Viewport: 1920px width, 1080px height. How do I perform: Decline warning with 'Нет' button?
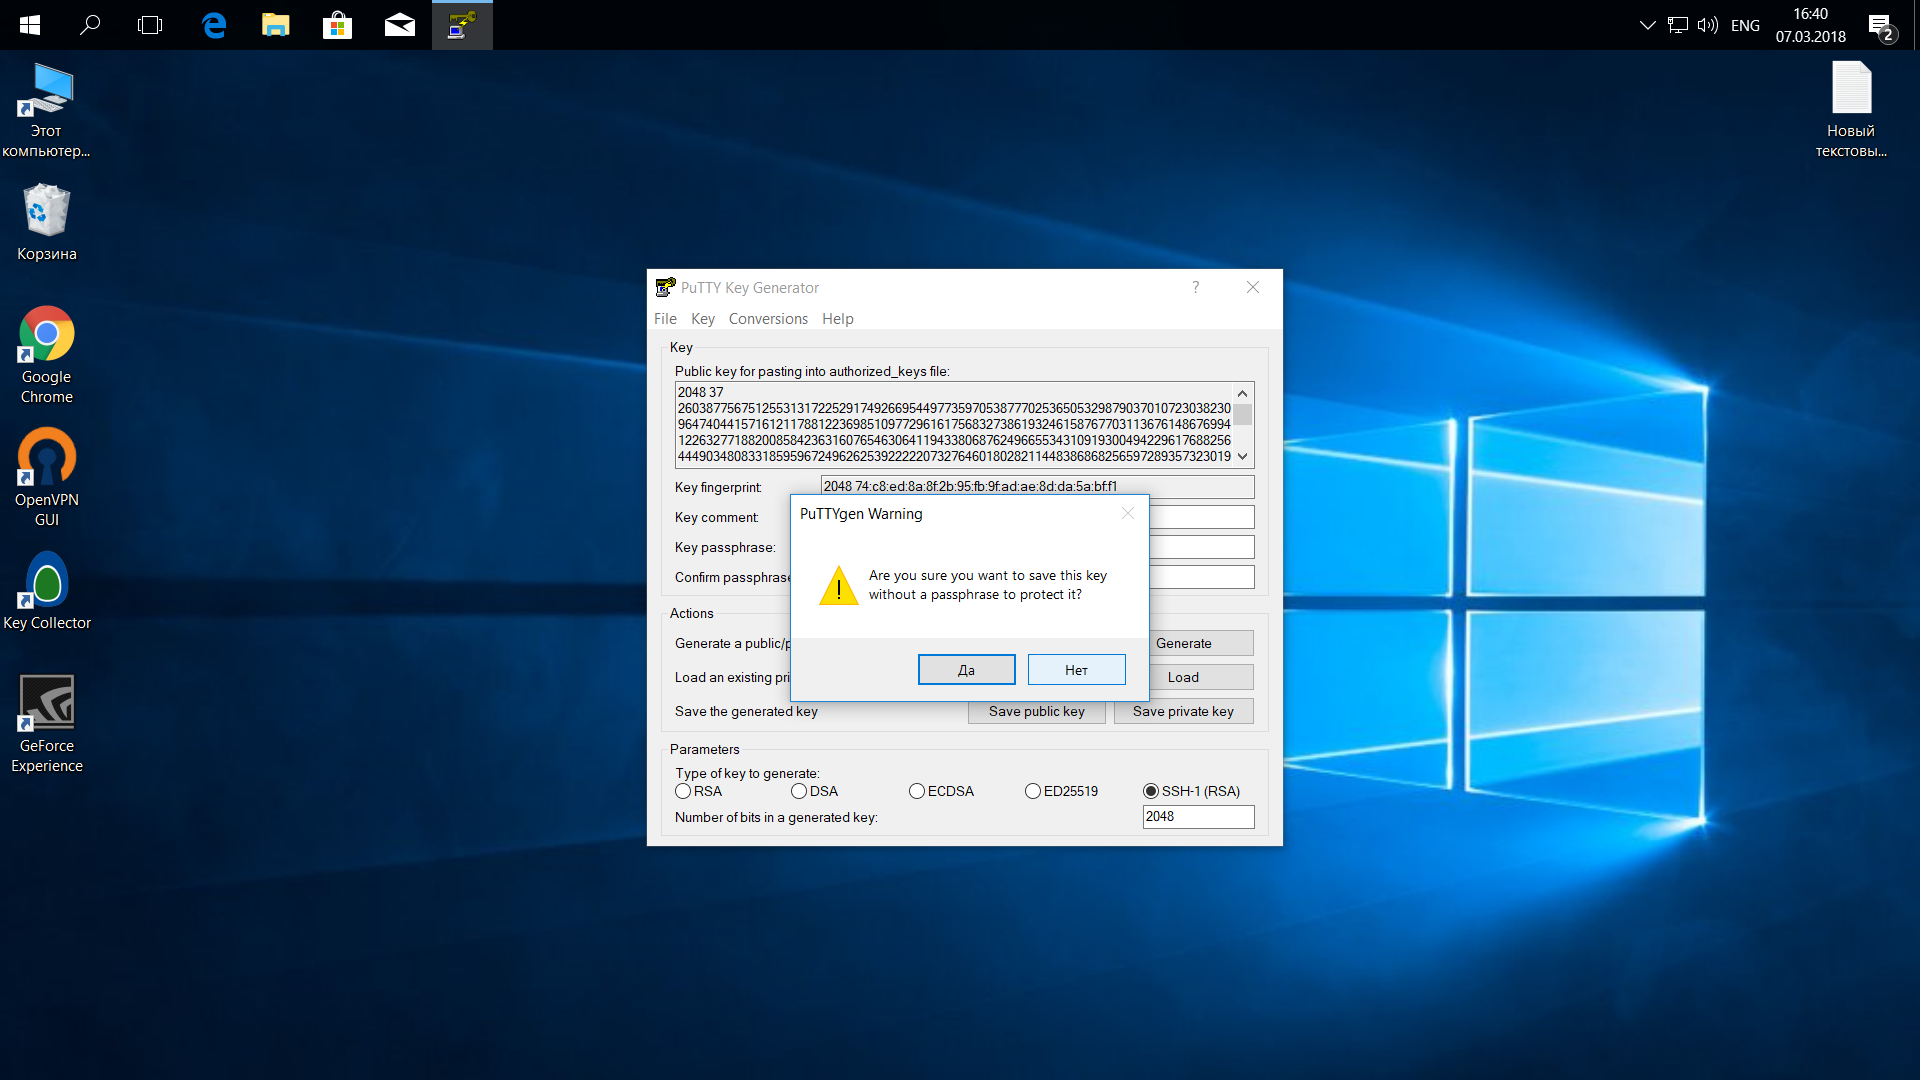pyautogui.click(x=1076, y=670)
